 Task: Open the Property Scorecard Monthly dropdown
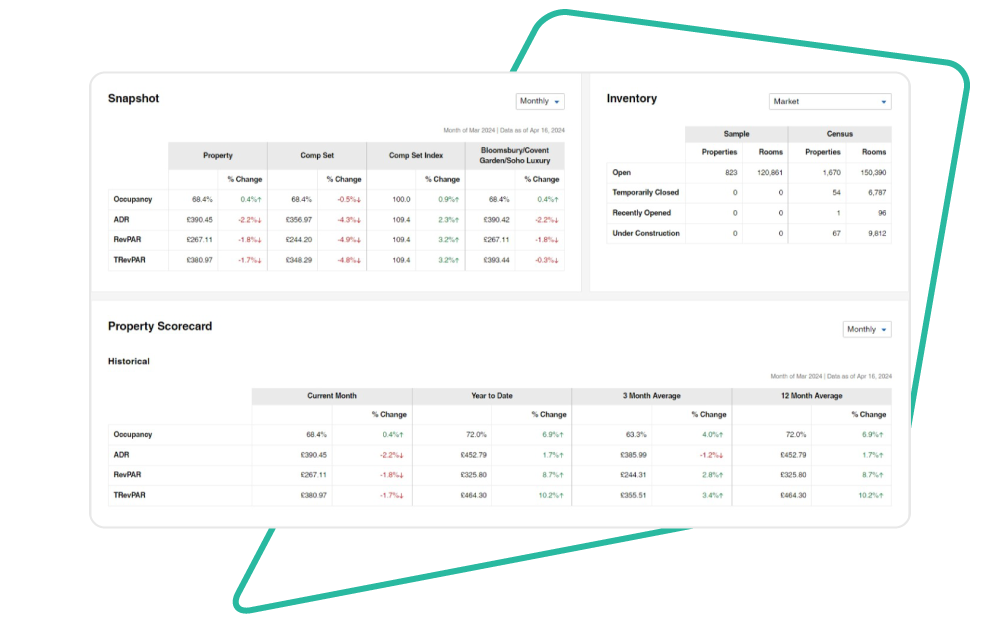[x=866, y=329]
